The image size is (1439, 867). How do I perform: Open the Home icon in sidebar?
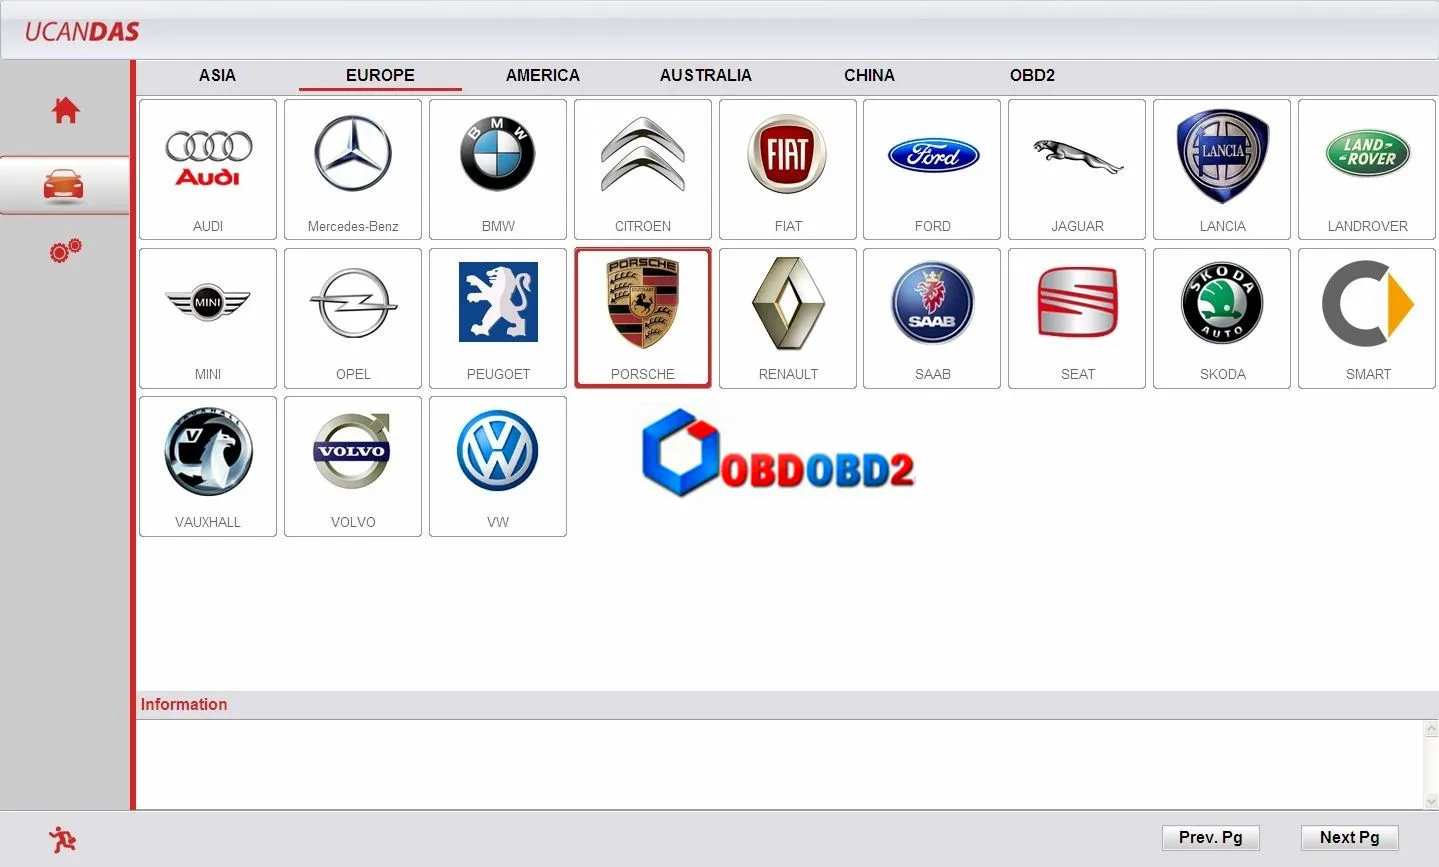coord(66,110)
